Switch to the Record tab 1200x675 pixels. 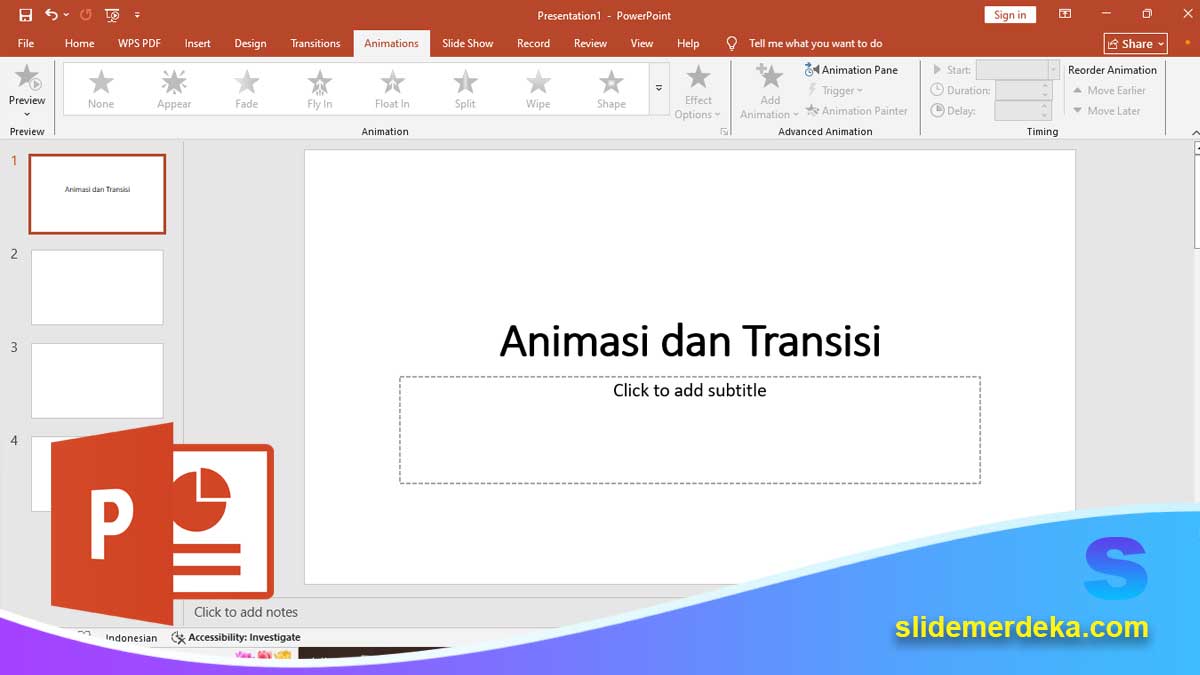point(533,43)
